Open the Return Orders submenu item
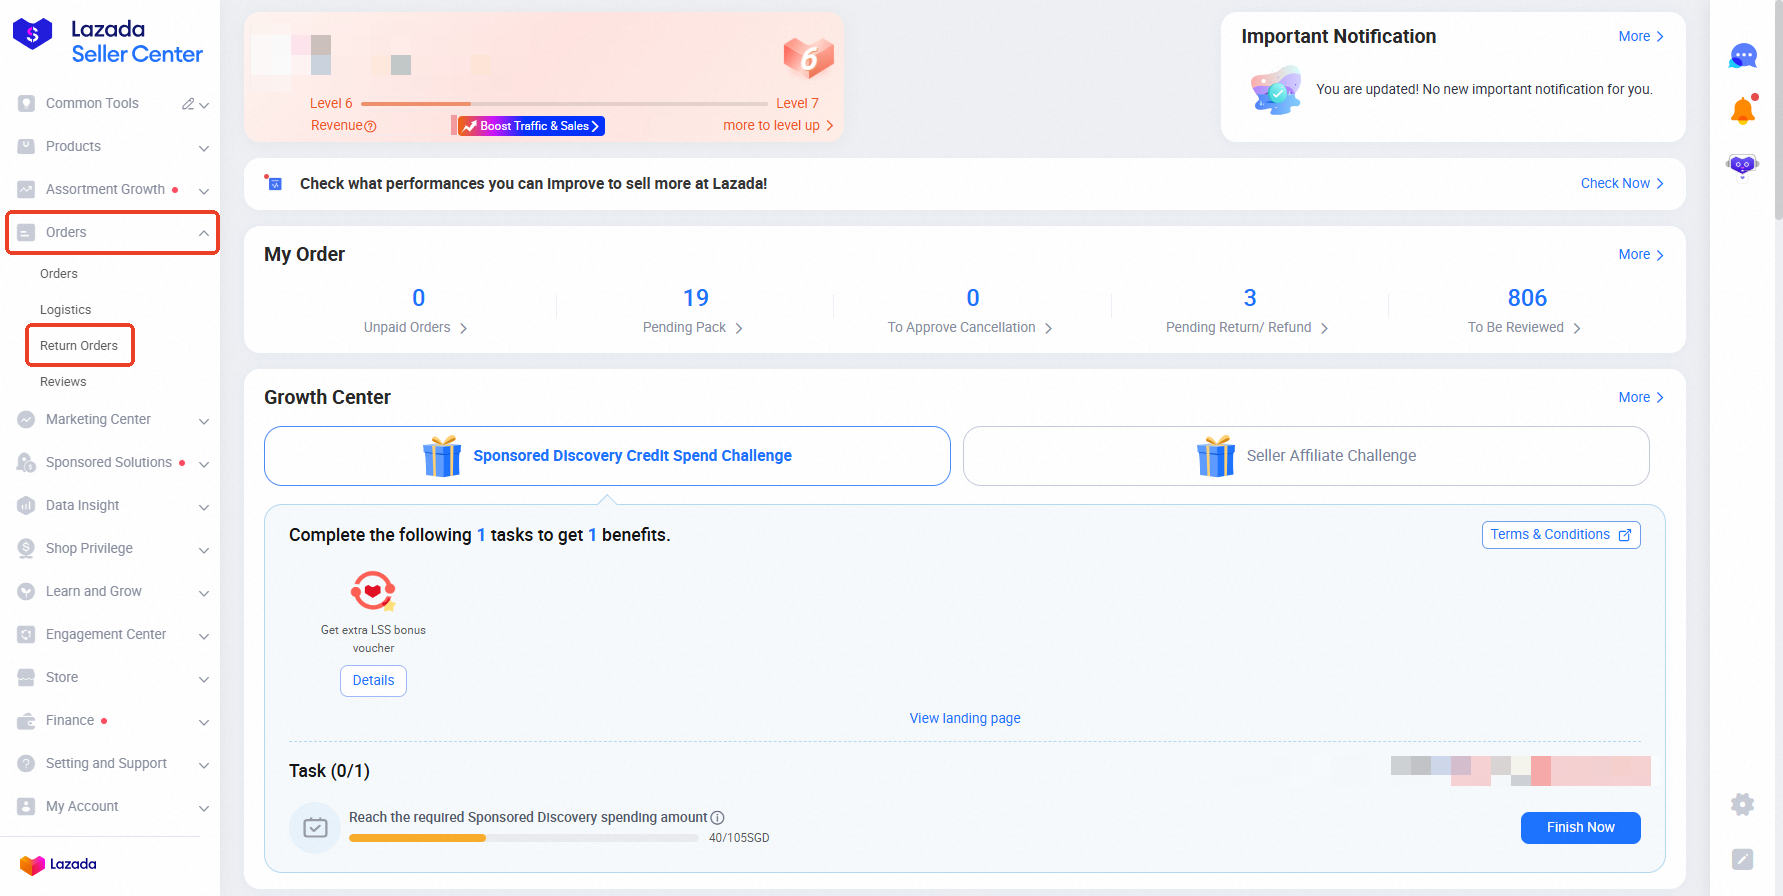 (79, 346)
